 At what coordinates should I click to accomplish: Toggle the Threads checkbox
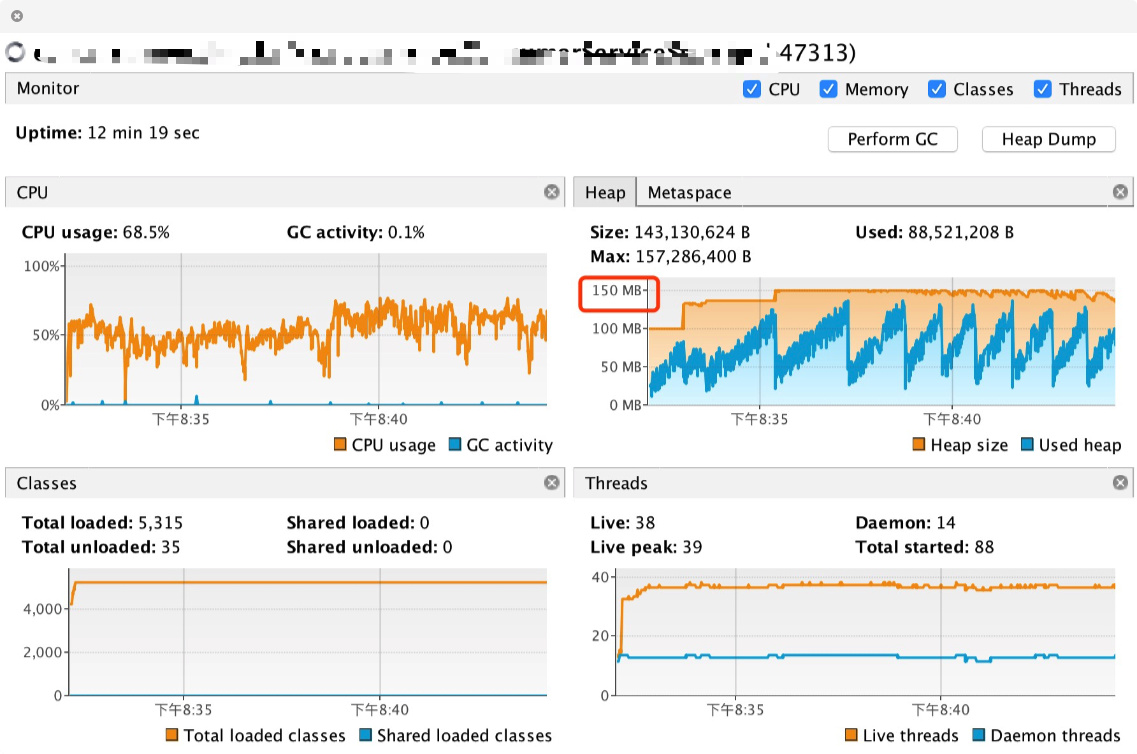pyautogui.click(x=1043, y=89)
